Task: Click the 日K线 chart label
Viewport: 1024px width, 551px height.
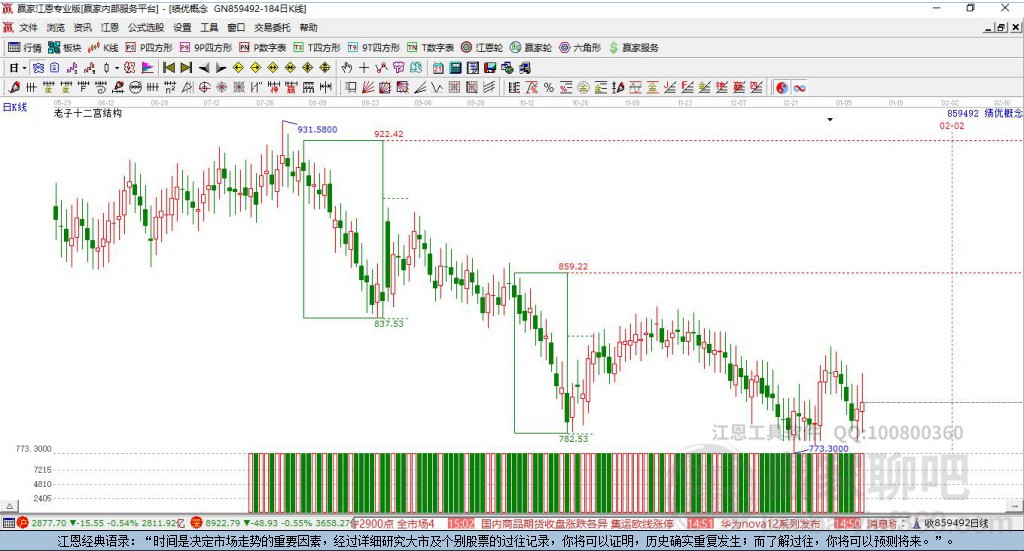Action: pyautogui.click(x=15, y=107)
